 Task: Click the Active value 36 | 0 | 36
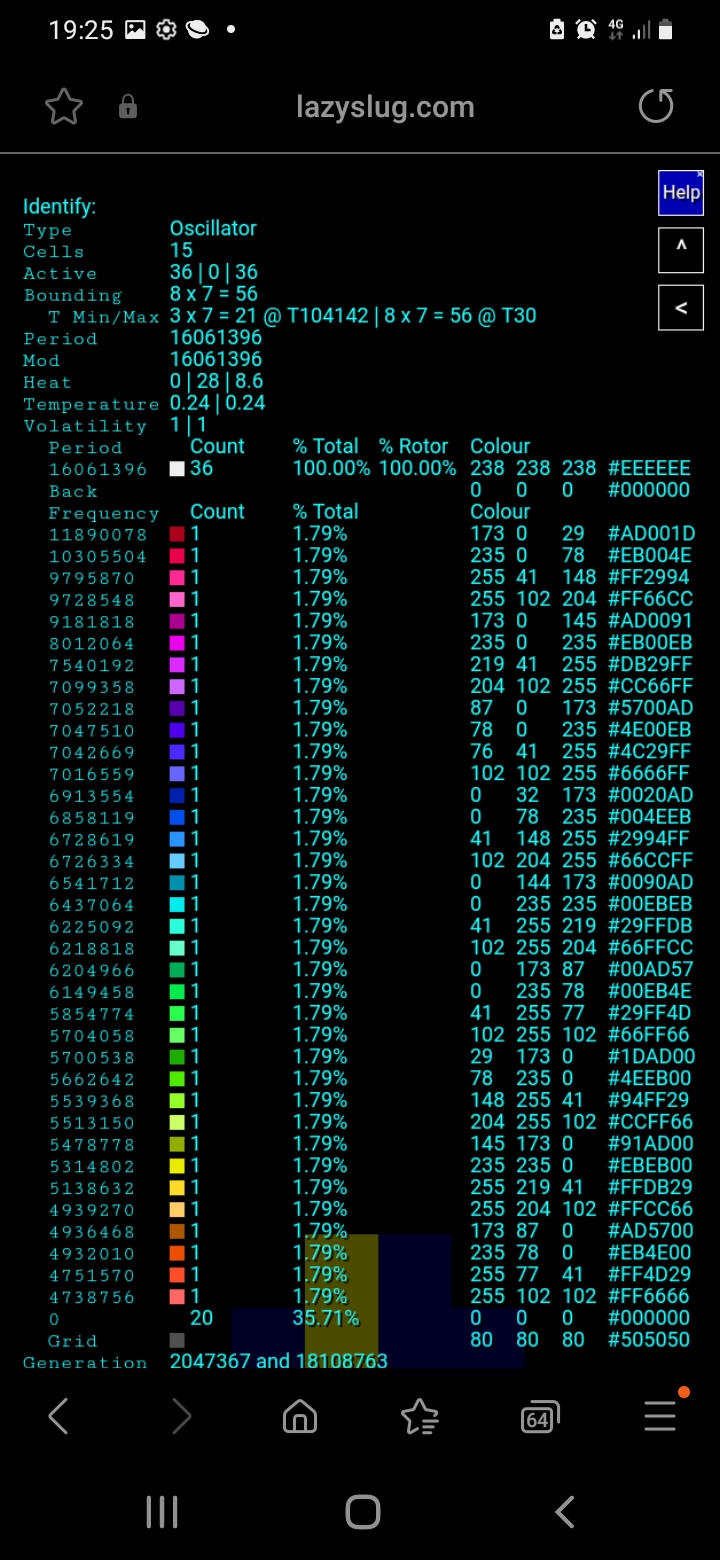point(213,272)
